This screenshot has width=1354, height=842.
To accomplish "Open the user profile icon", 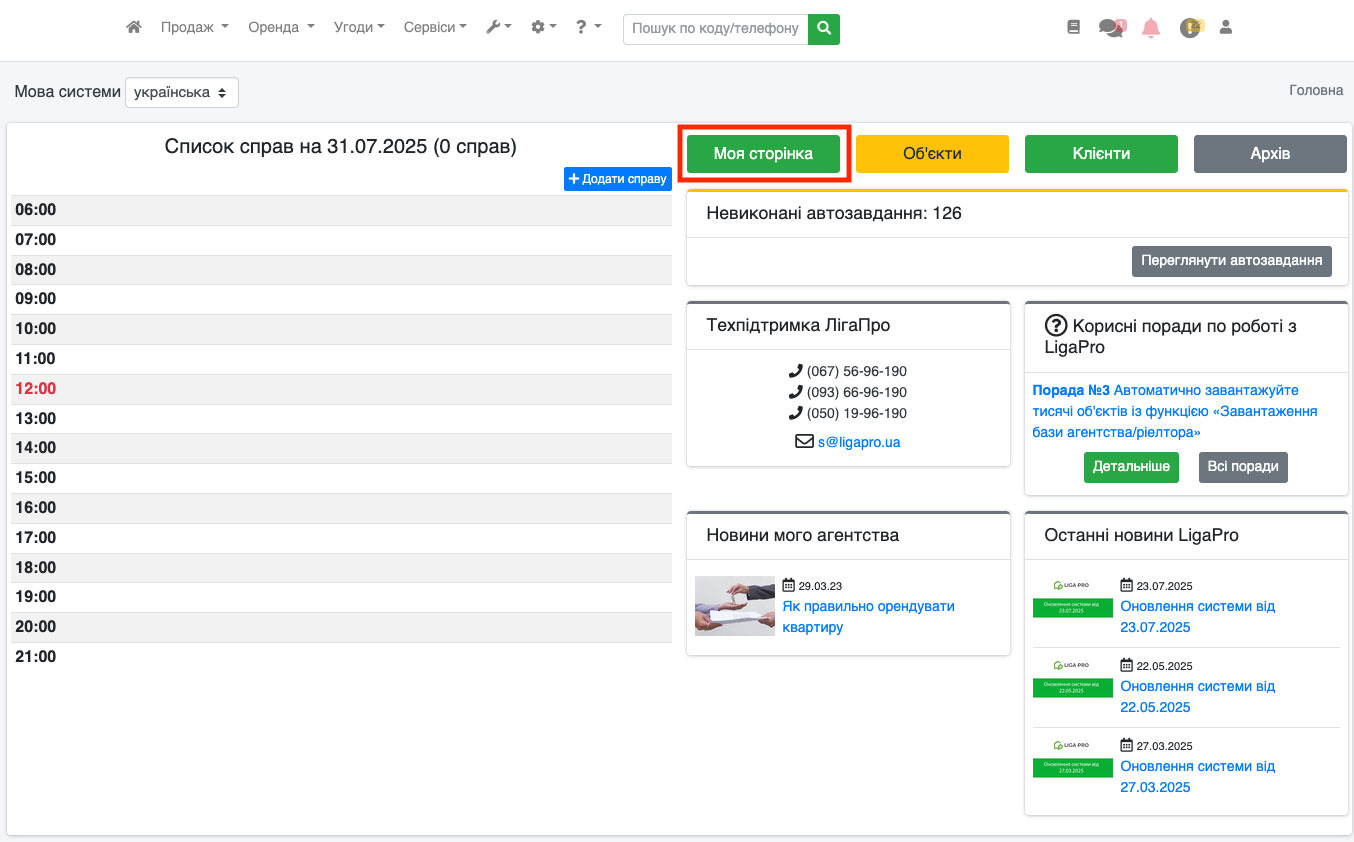I will [1226, 28].
